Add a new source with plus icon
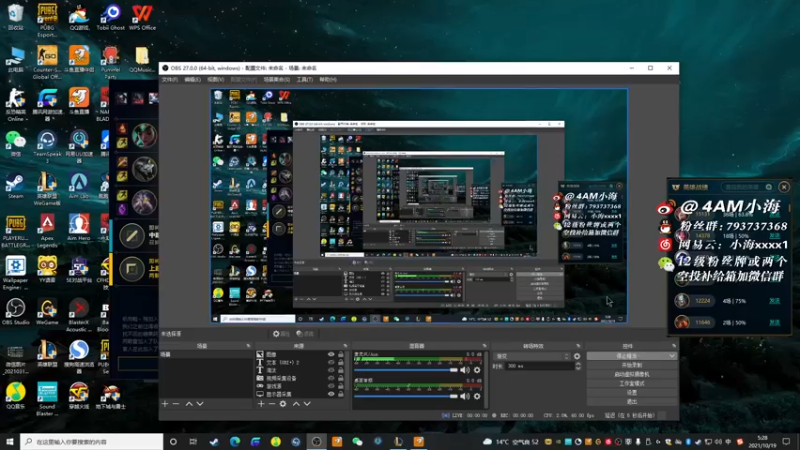The image size is (800, 450). point(261,404)
